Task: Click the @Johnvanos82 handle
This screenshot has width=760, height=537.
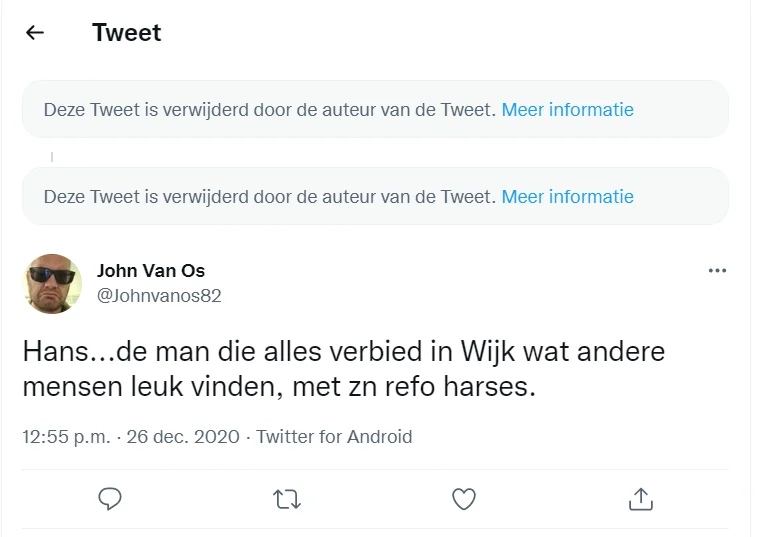Action: coord(159,296)
